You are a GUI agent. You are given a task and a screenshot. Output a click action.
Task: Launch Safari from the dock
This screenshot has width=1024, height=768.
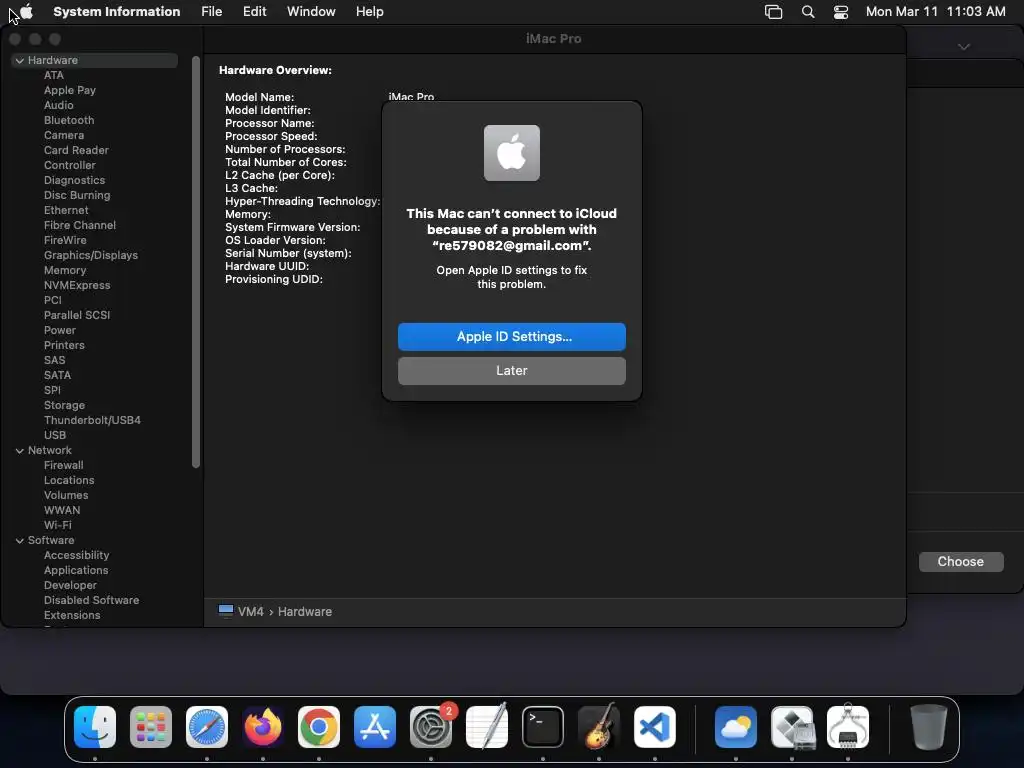[207, 727]
